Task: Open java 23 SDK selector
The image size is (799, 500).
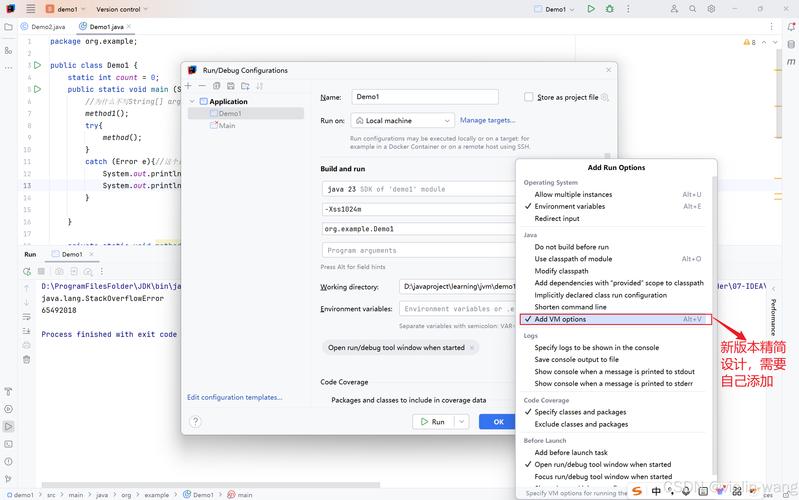Action: pyautogui.click(x=419, y=189)
